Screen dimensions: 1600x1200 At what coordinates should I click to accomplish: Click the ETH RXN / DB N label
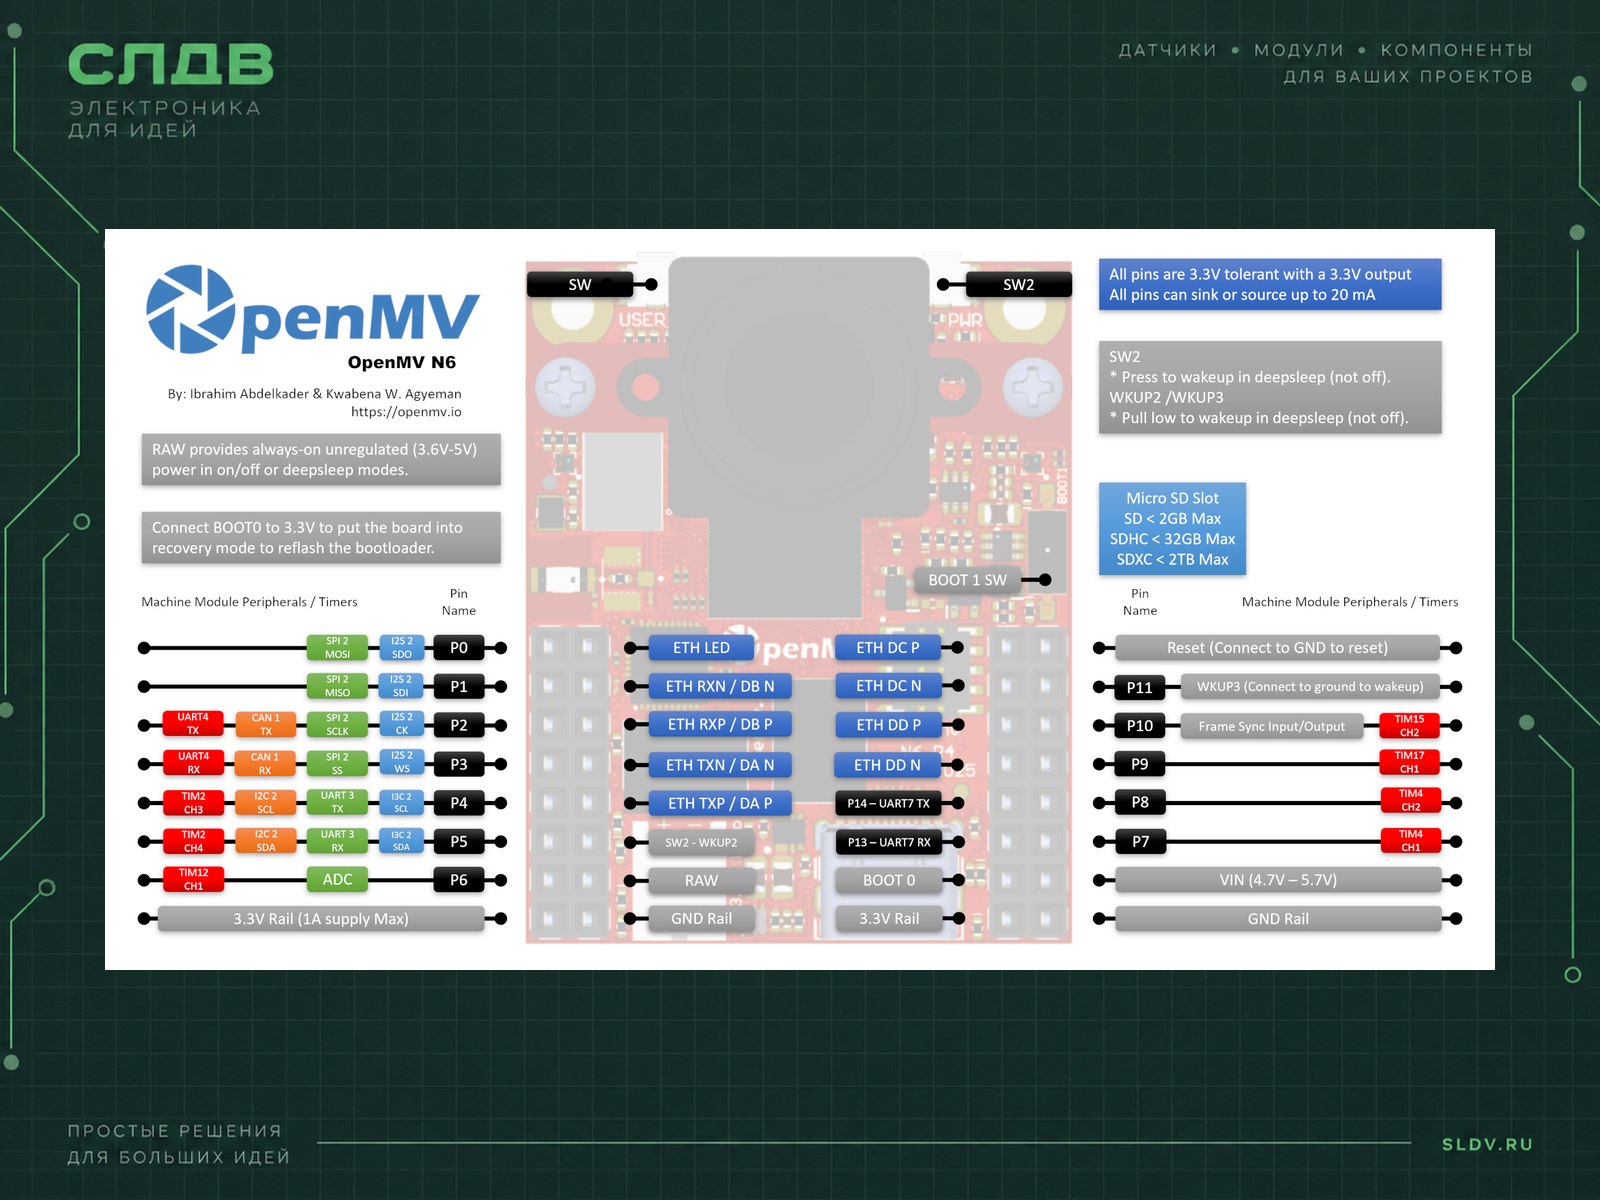click(720, 687)
